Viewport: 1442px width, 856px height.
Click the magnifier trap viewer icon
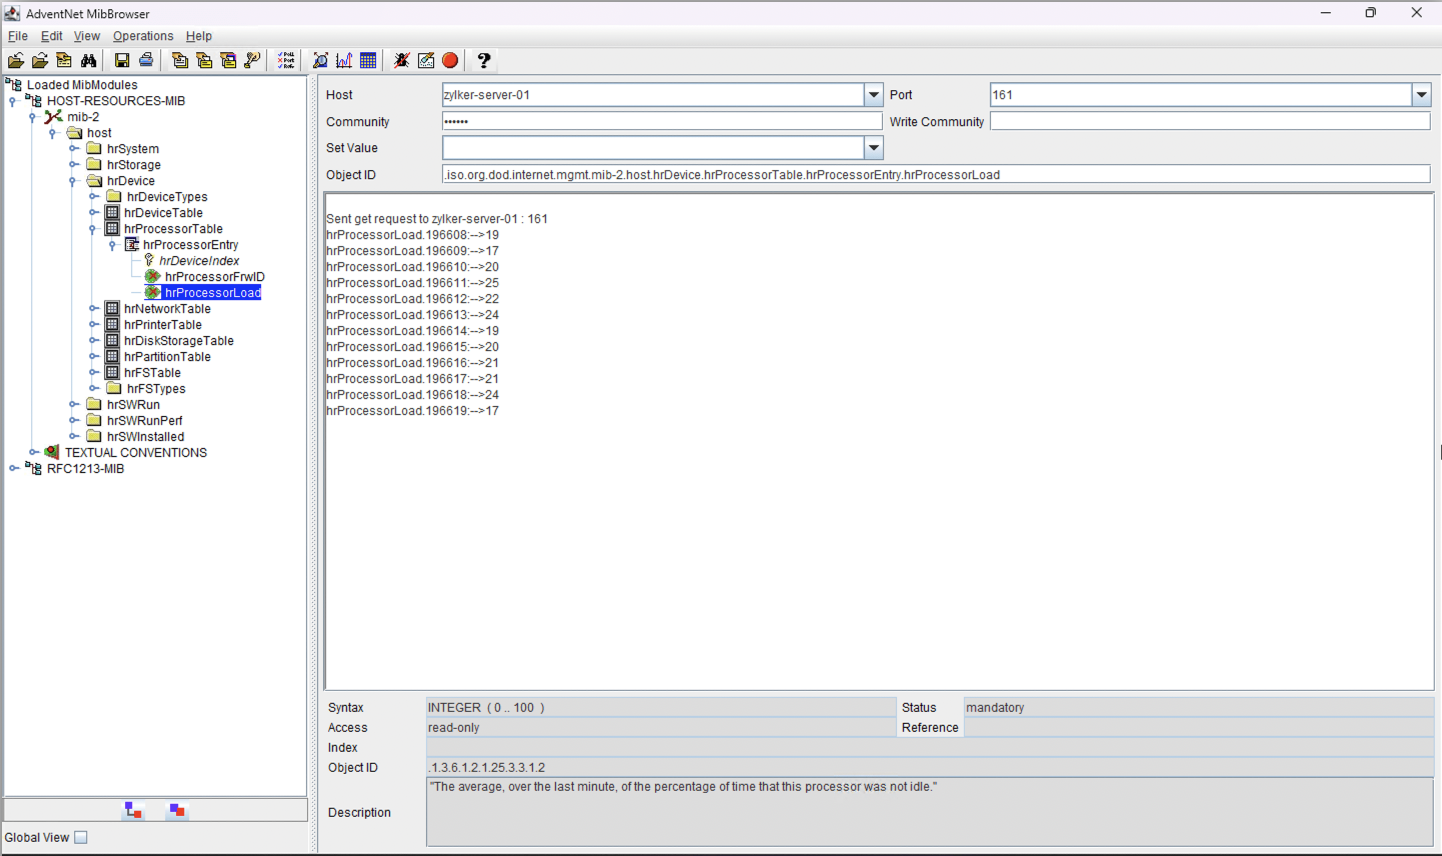[320, 61]
